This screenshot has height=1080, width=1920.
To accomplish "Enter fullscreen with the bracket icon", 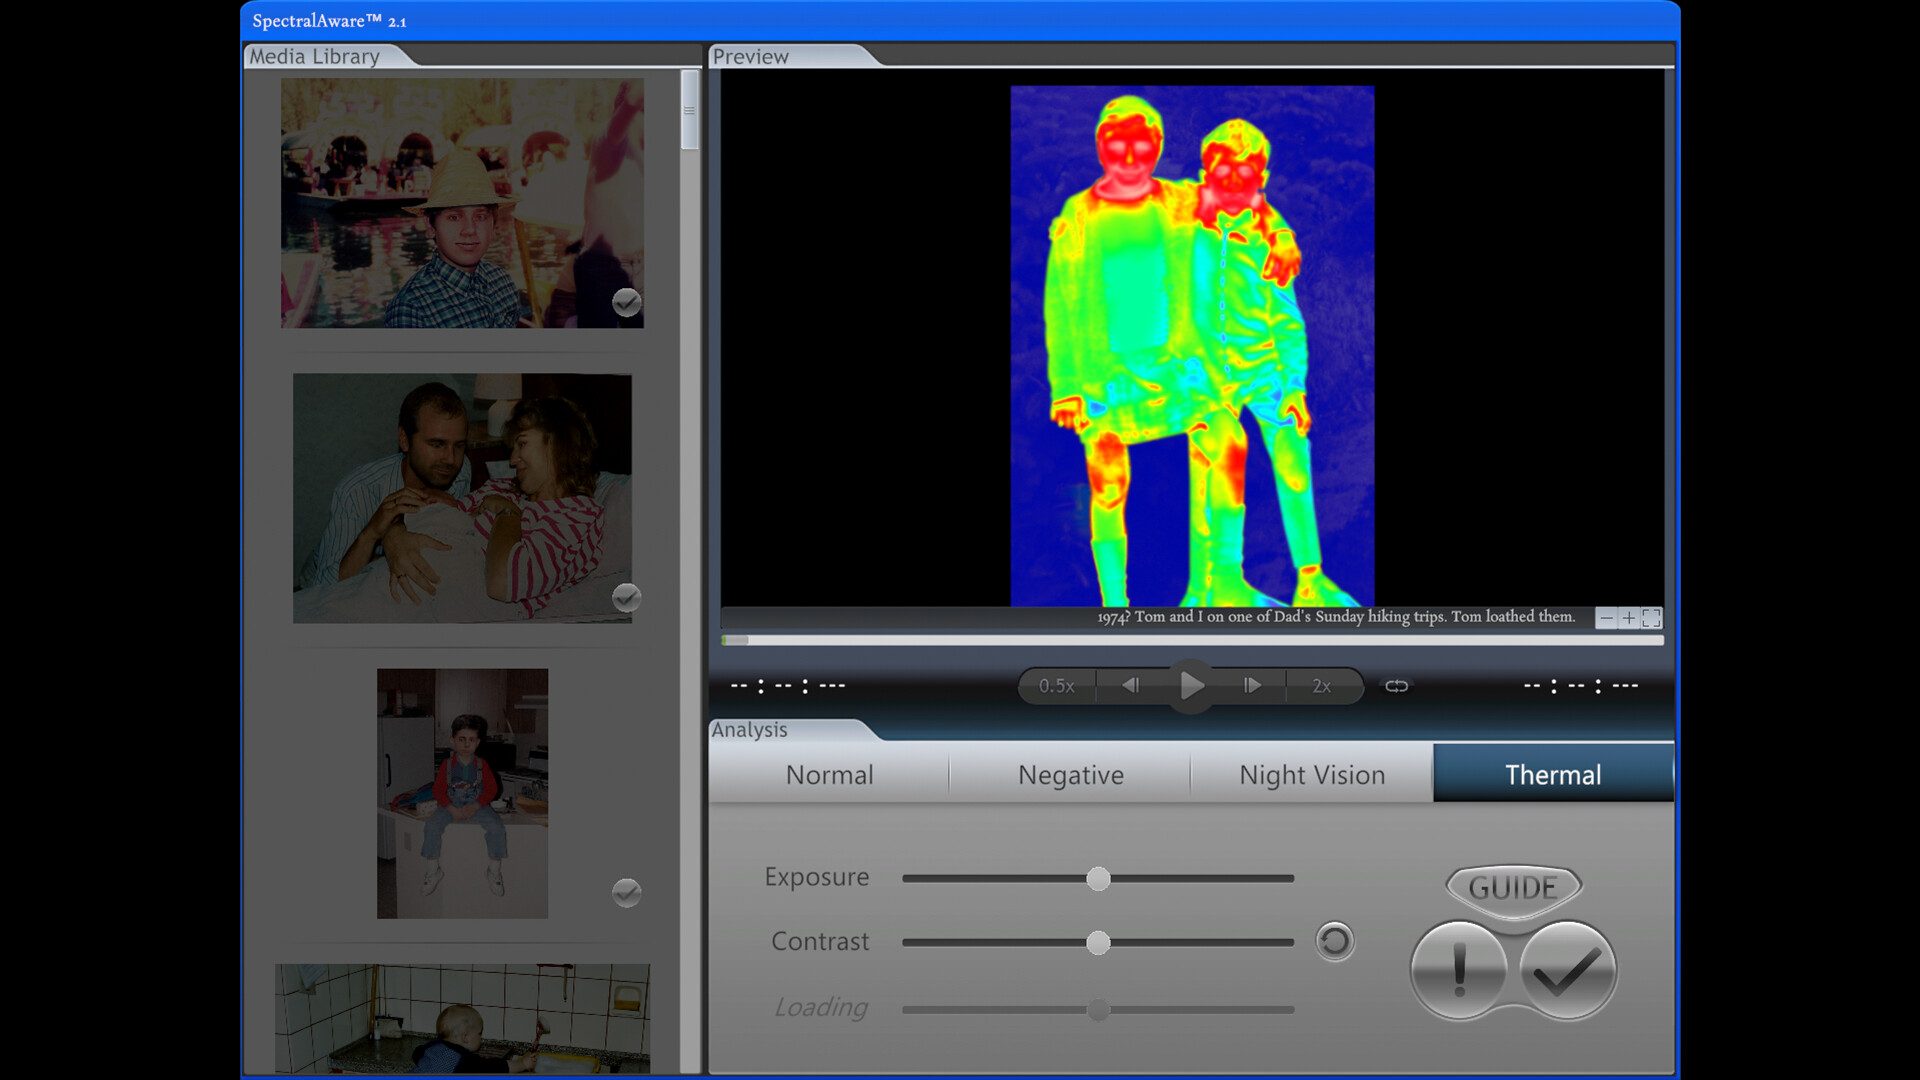I will click(1652, 618).
